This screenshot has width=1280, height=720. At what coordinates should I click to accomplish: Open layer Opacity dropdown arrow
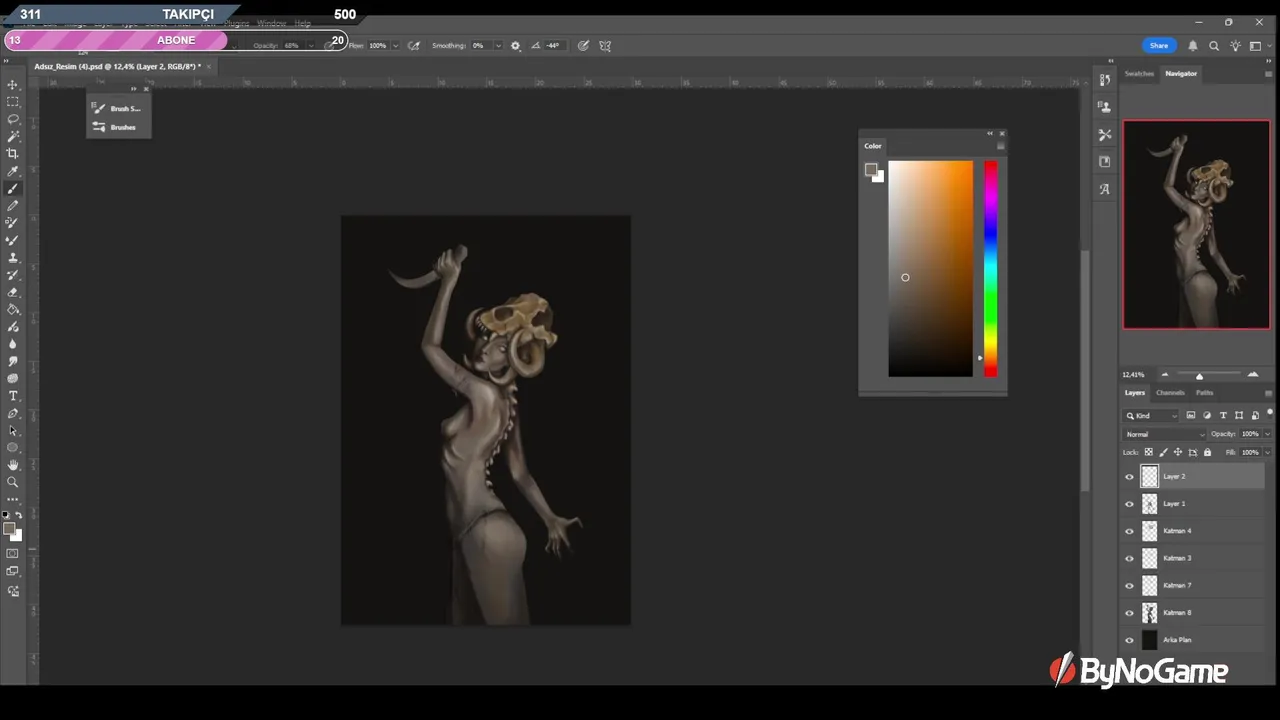point(1267,434)
